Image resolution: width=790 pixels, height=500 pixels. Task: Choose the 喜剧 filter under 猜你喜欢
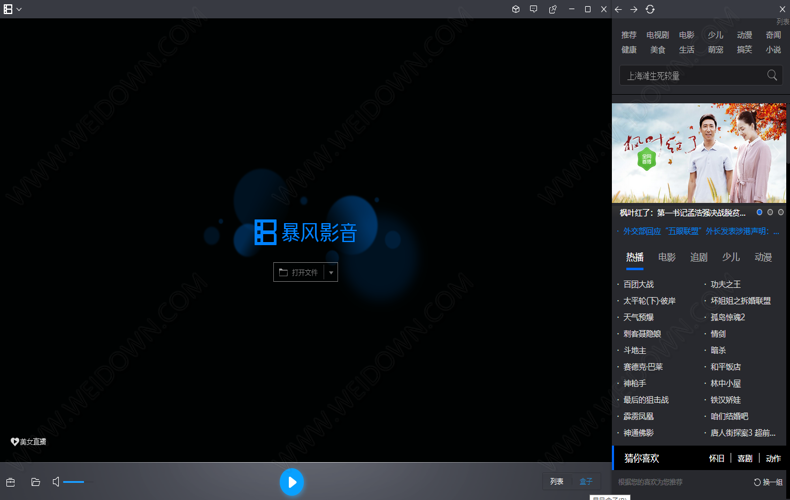(745, 459)
